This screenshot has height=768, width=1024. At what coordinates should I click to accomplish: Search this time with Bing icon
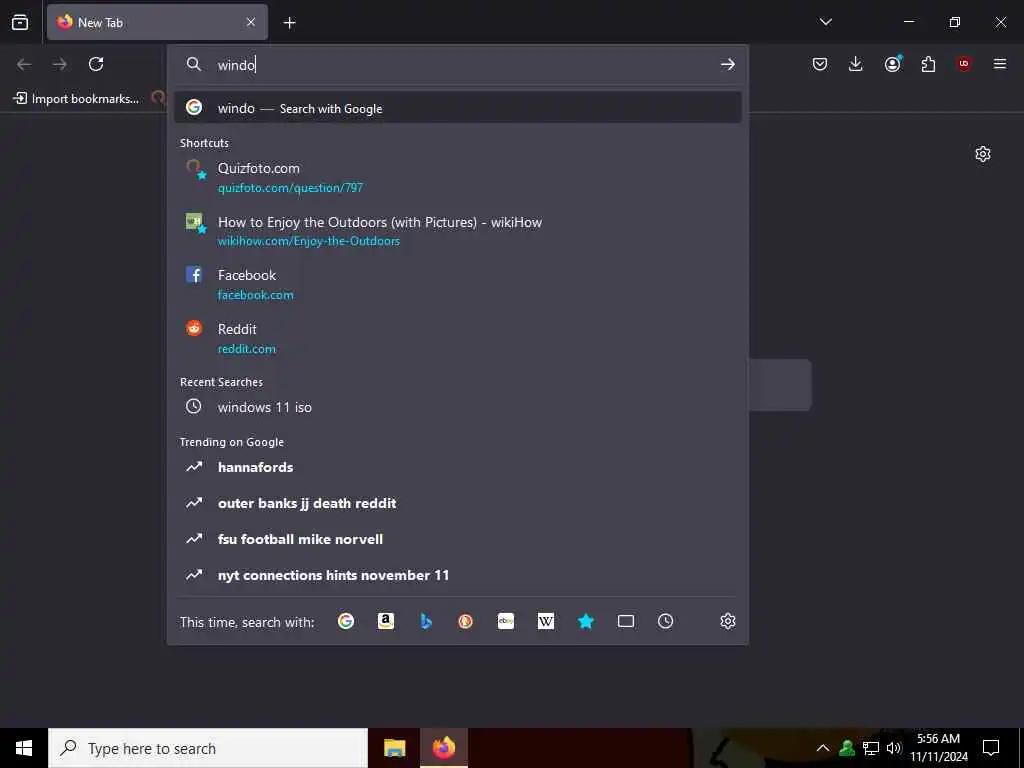click(x=426, y=621)
